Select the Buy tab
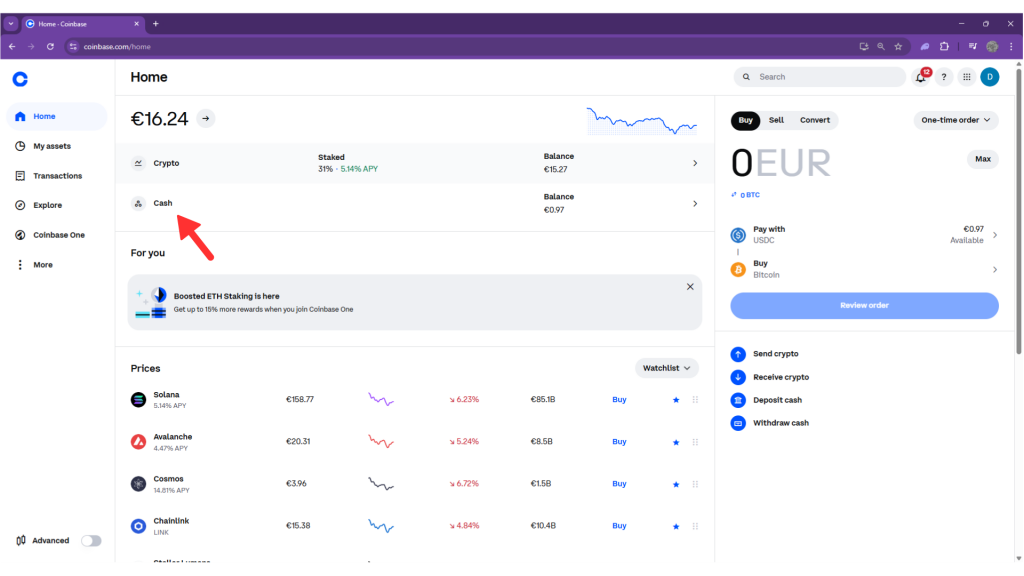The height and width of the screenshot is (576, 1024). [745, 120]
